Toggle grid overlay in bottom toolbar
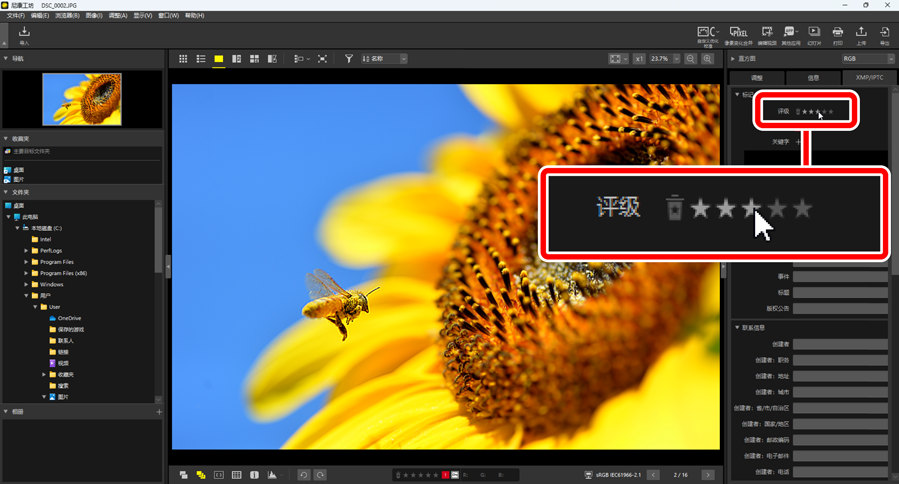 pyautogui.click(x=237, y=475)
